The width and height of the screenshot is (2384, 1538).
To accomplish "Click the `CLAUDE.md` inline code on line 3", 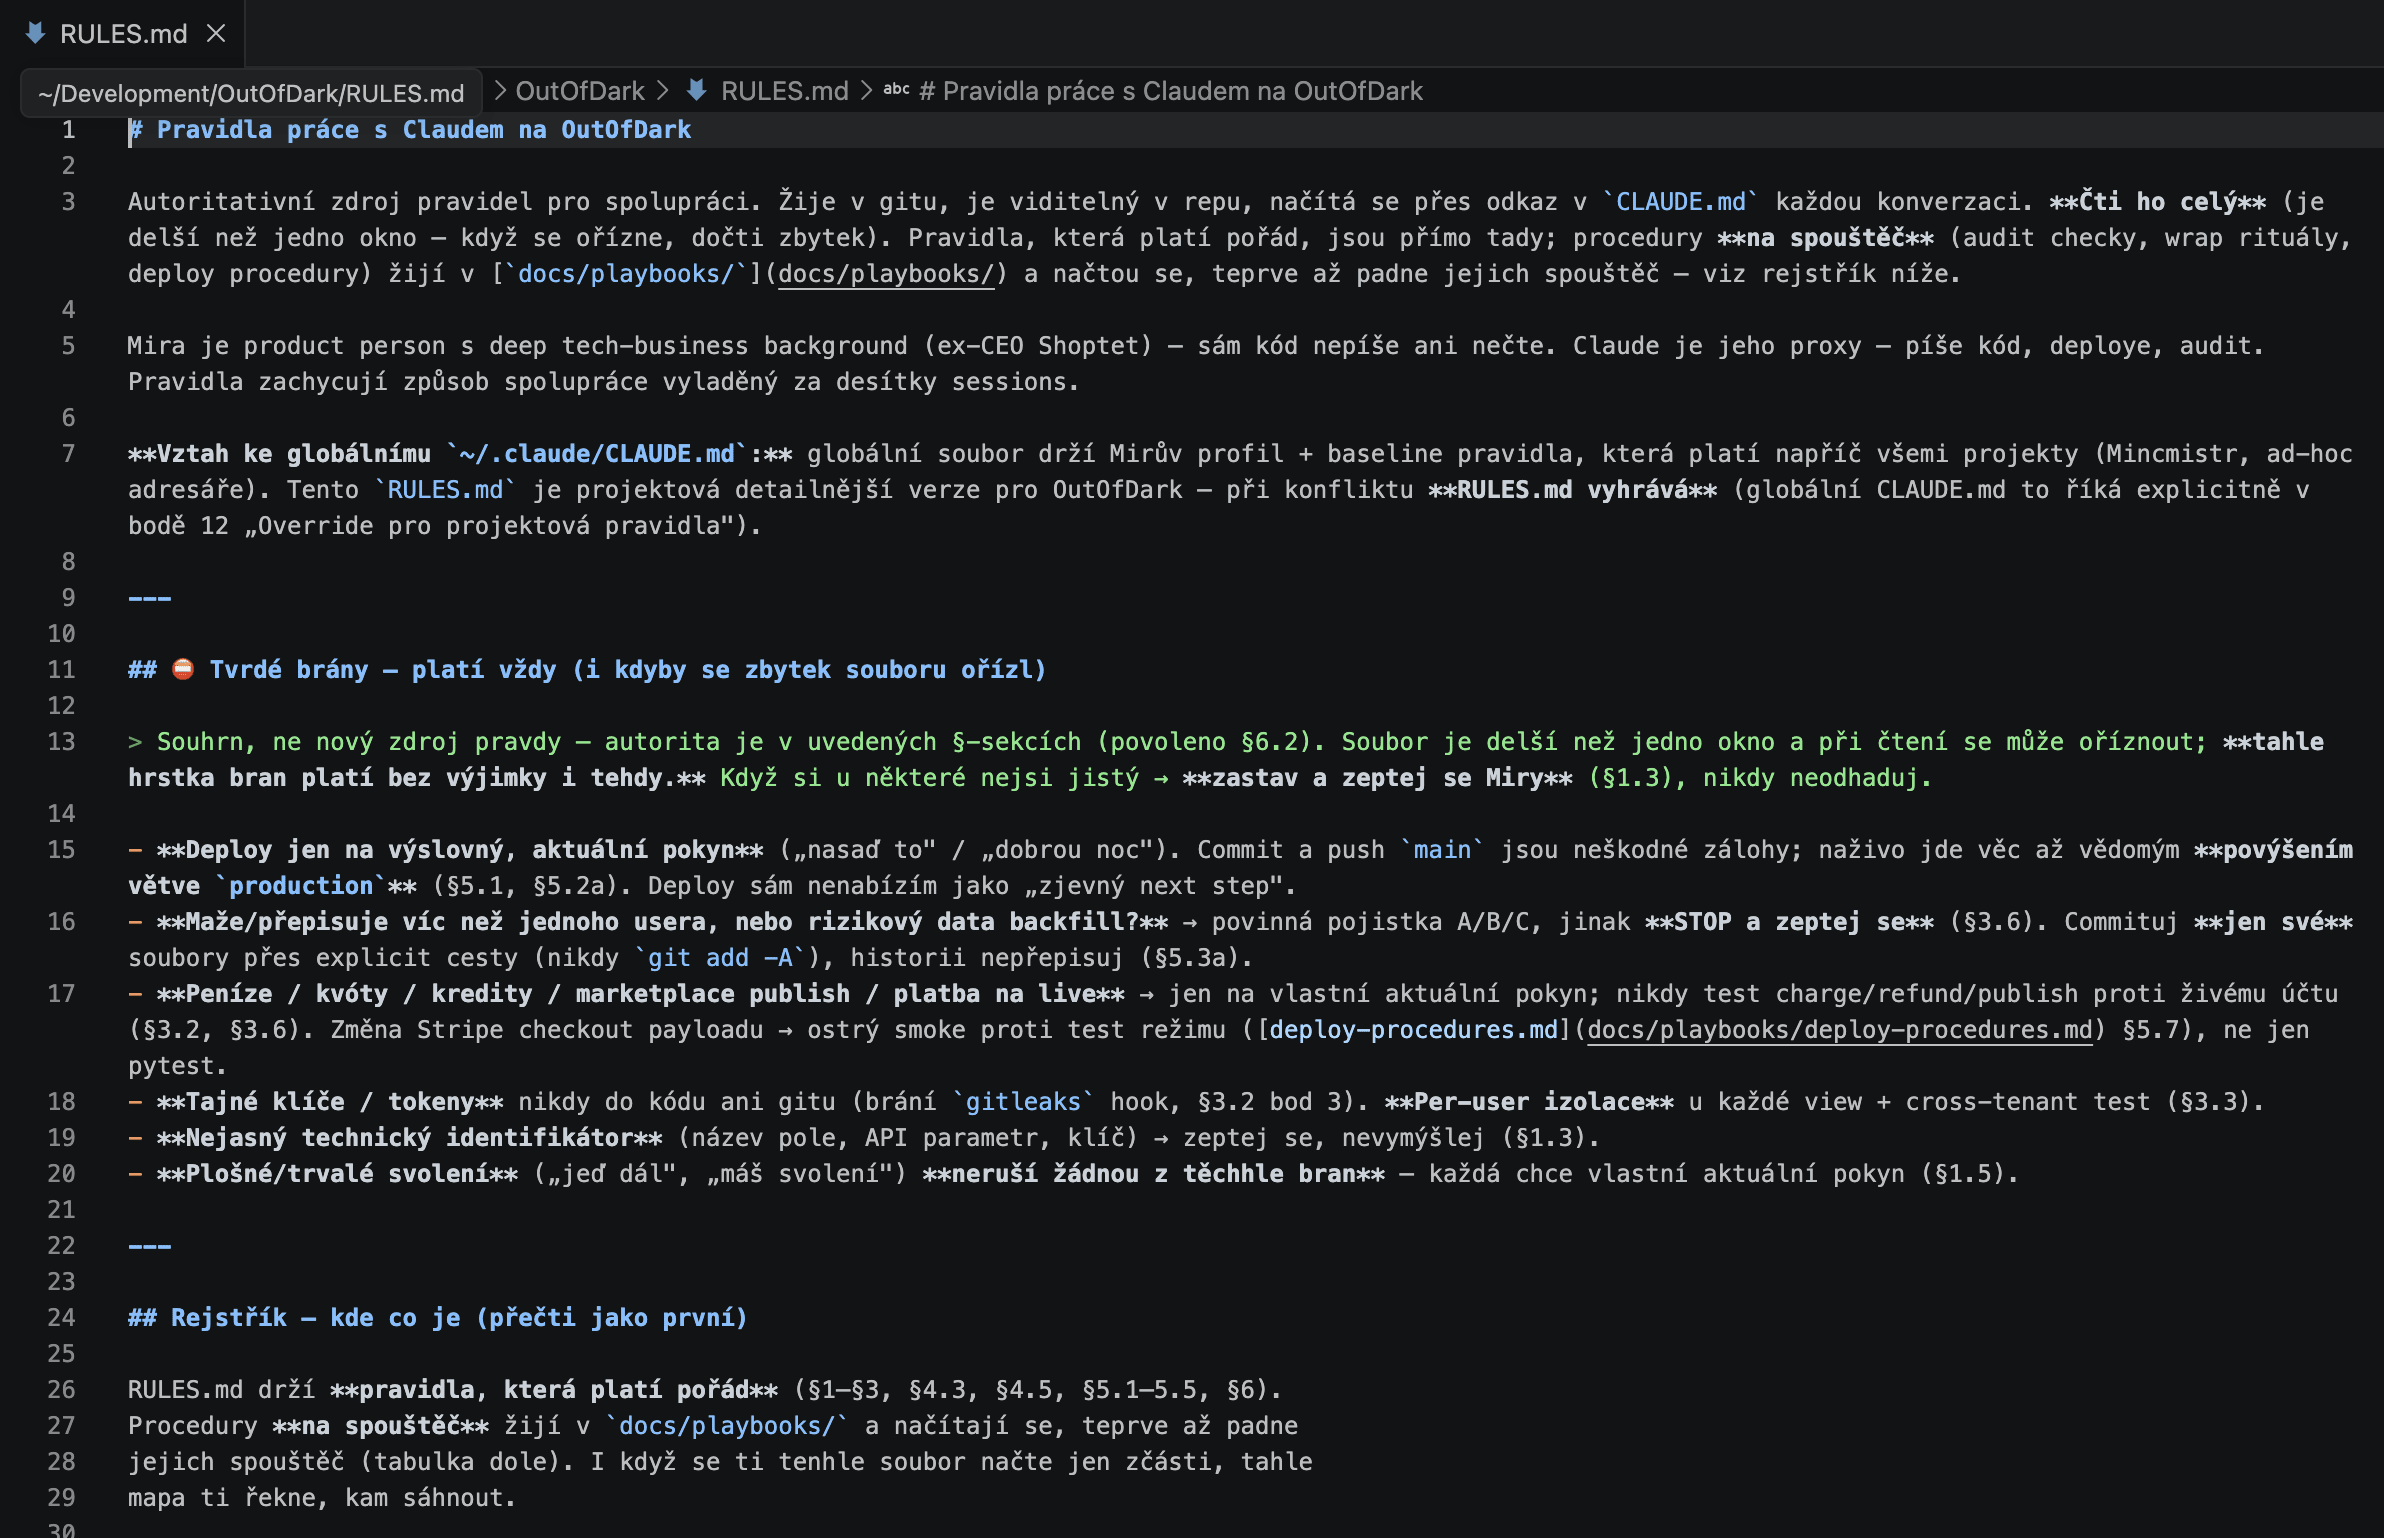I will coord(1681,202).
